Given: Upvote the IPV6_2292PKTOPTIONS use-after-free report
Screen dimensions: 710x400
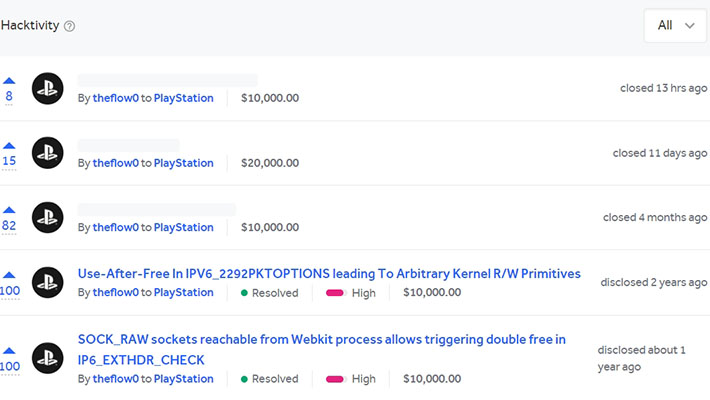Looking at the screenshot, I should coord(9,275).
